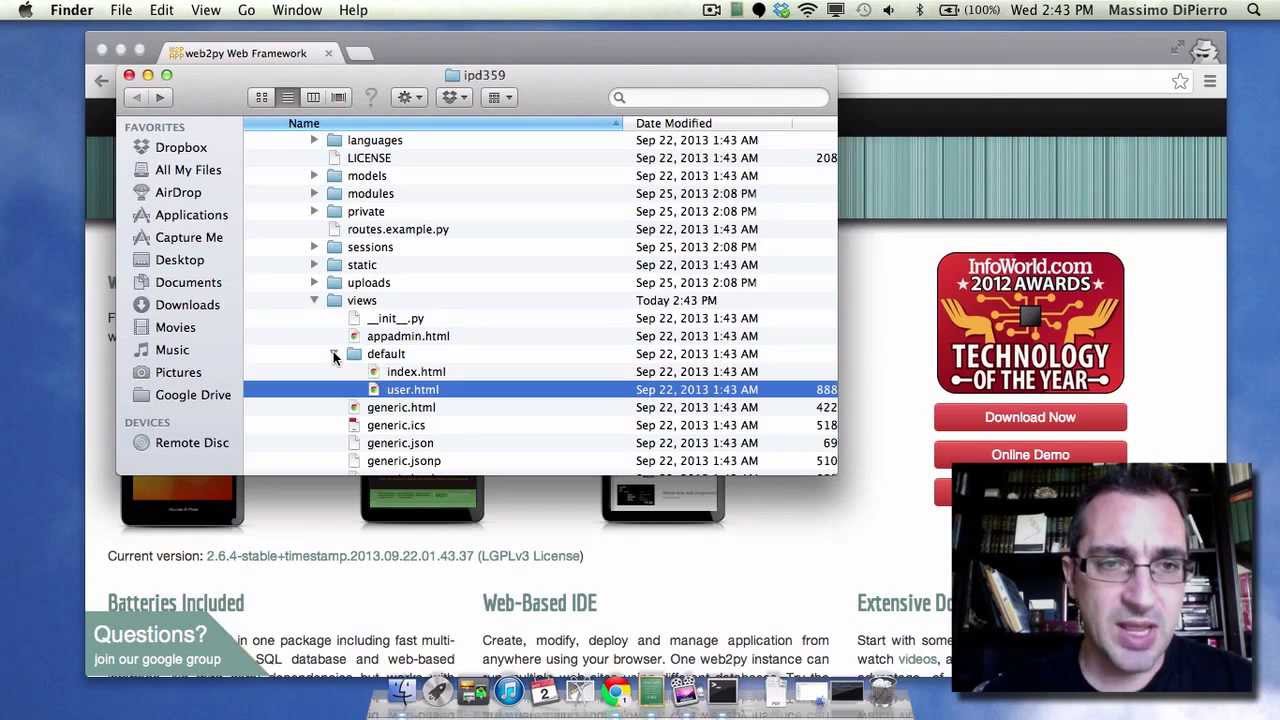Image resolution: width=1280 pixels, height=720 pixels.
Task: Switch Finder to icon view
Action: (x=262, y=97)
